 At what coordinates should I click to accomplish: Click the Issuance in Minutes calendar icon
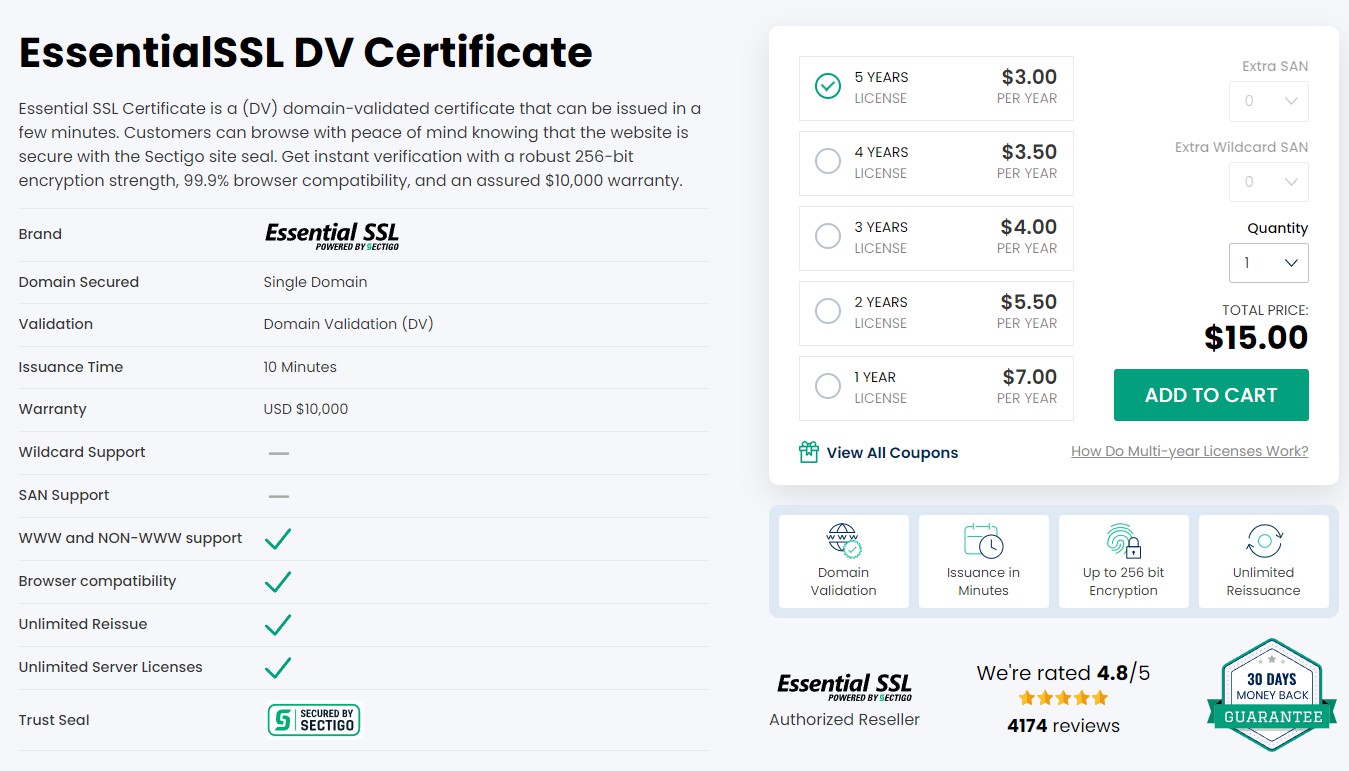coord(984,541)
